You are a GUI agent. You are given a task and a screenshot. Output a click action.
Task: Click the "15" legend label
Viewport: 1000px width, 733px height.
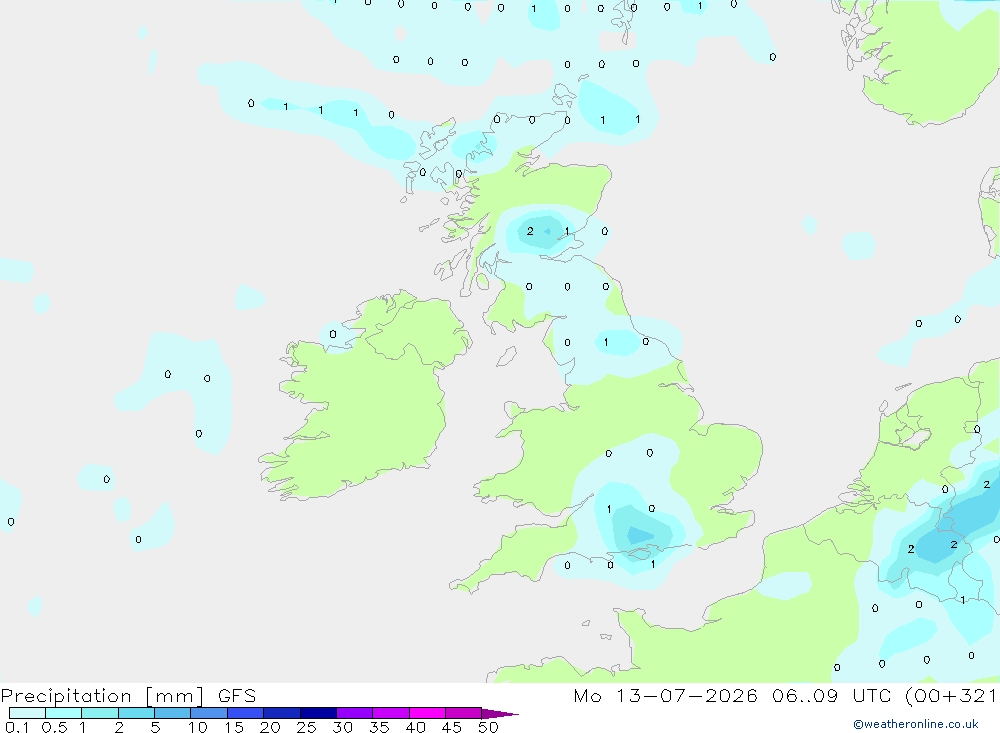point(234,727)
